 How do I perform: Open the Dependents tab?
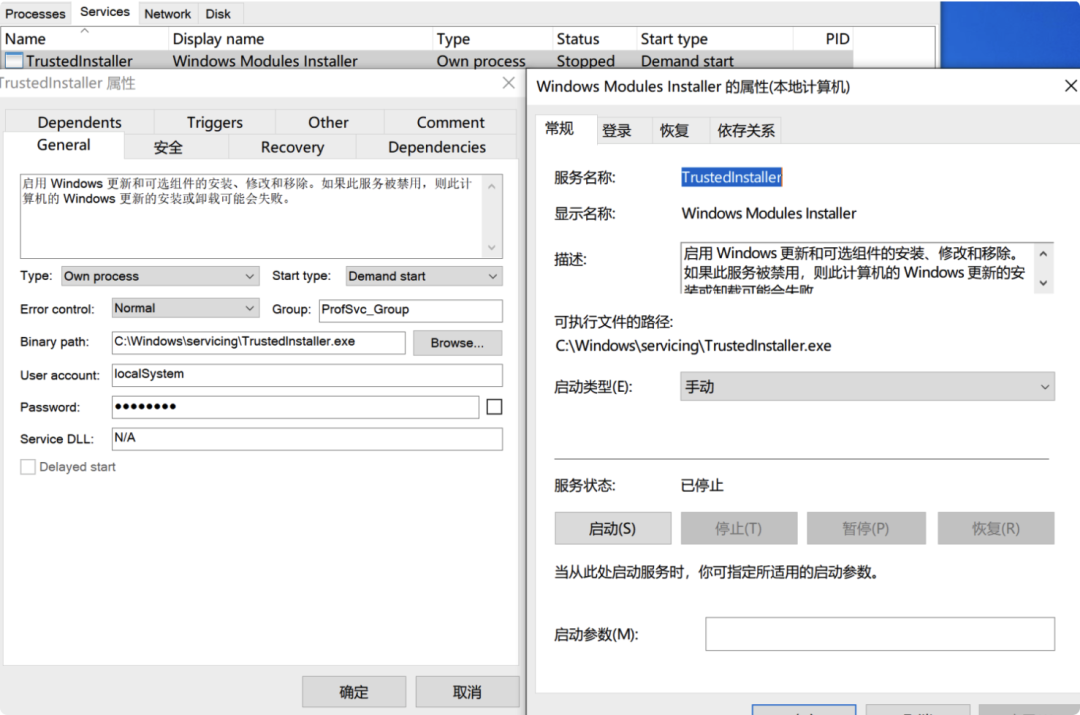79,122
